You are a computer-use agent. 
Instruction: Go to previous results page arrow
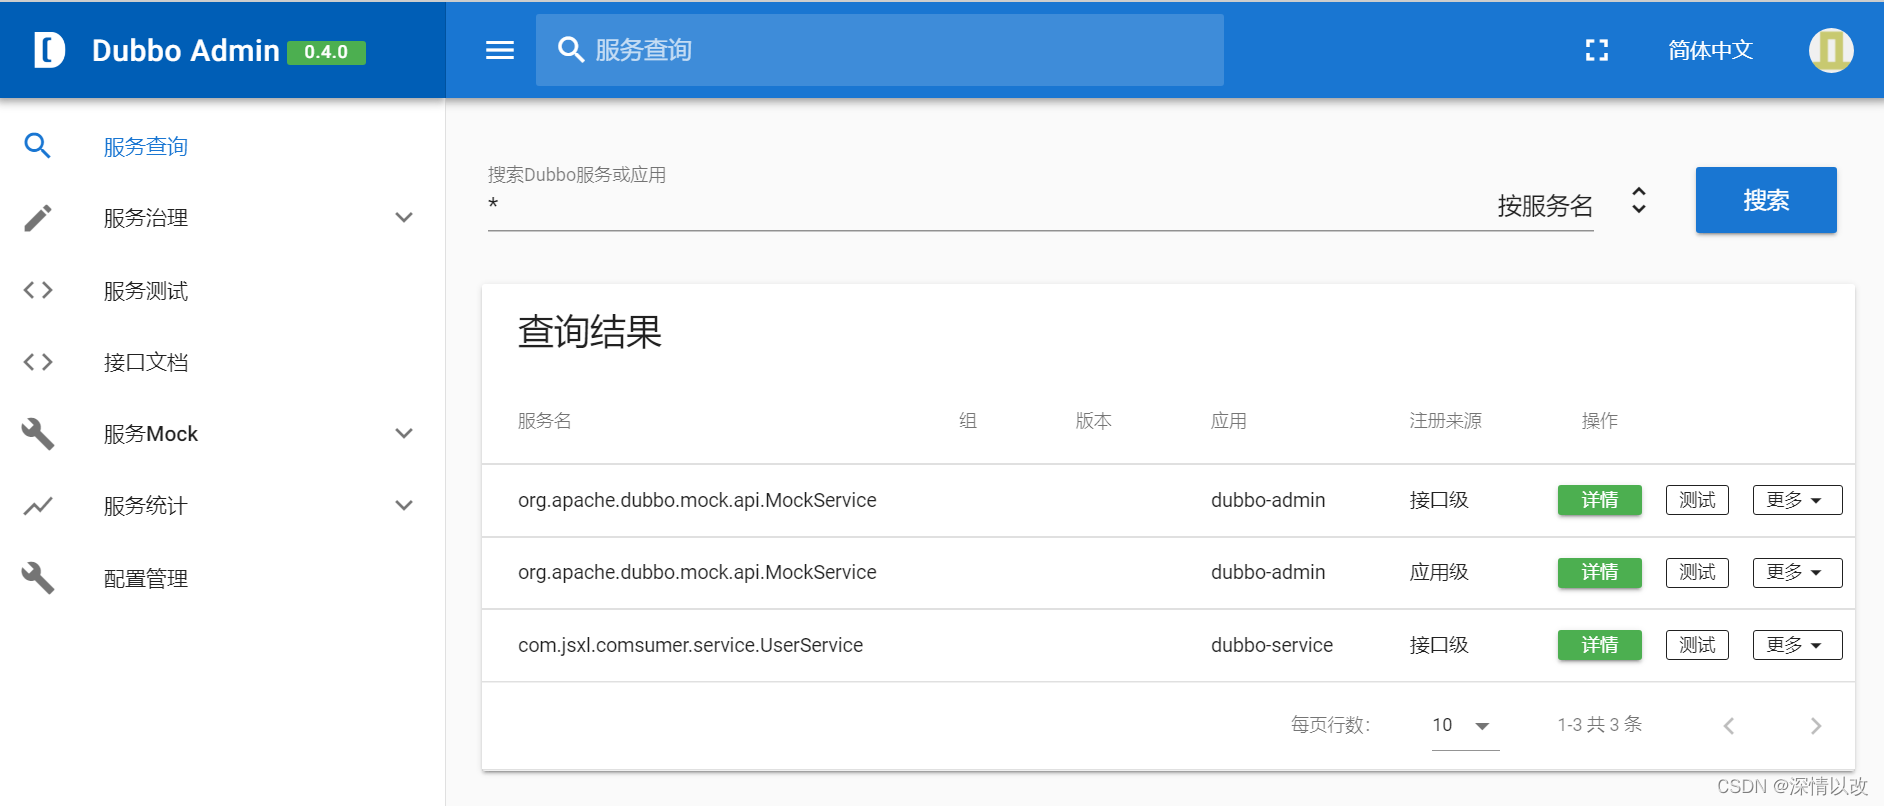click(1728, 726)
